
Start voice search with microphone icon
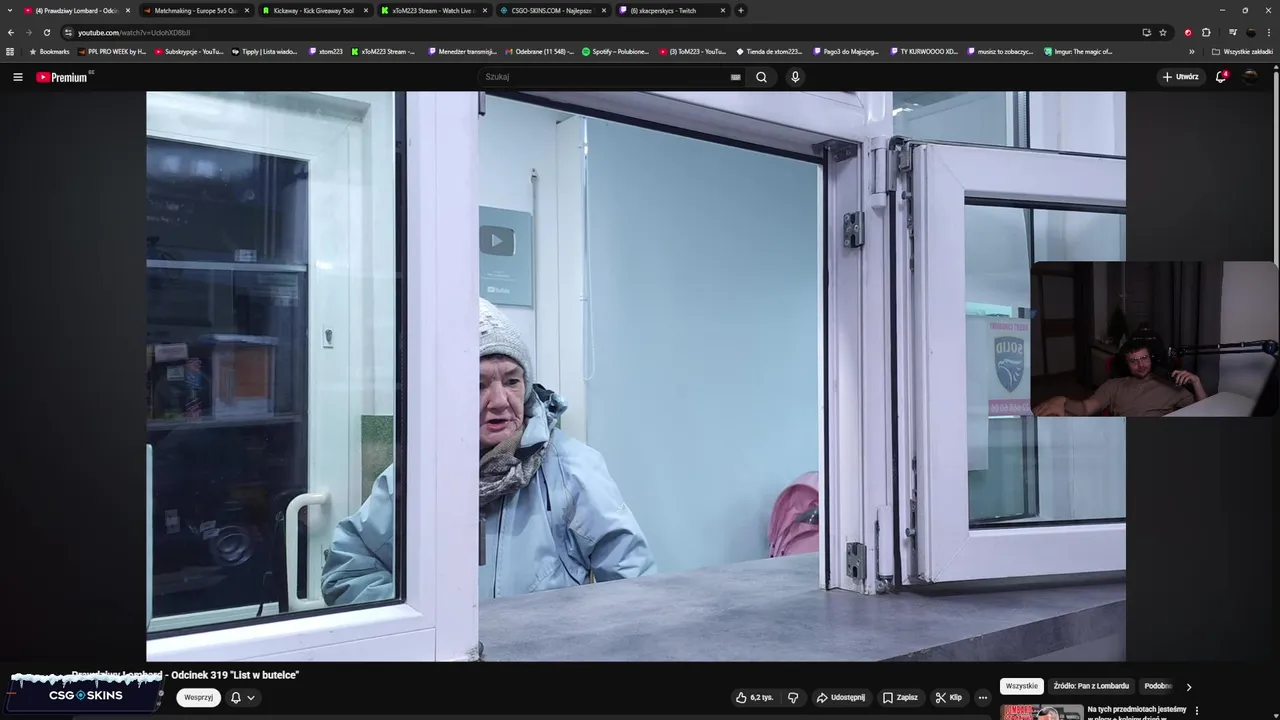[795, 77]
